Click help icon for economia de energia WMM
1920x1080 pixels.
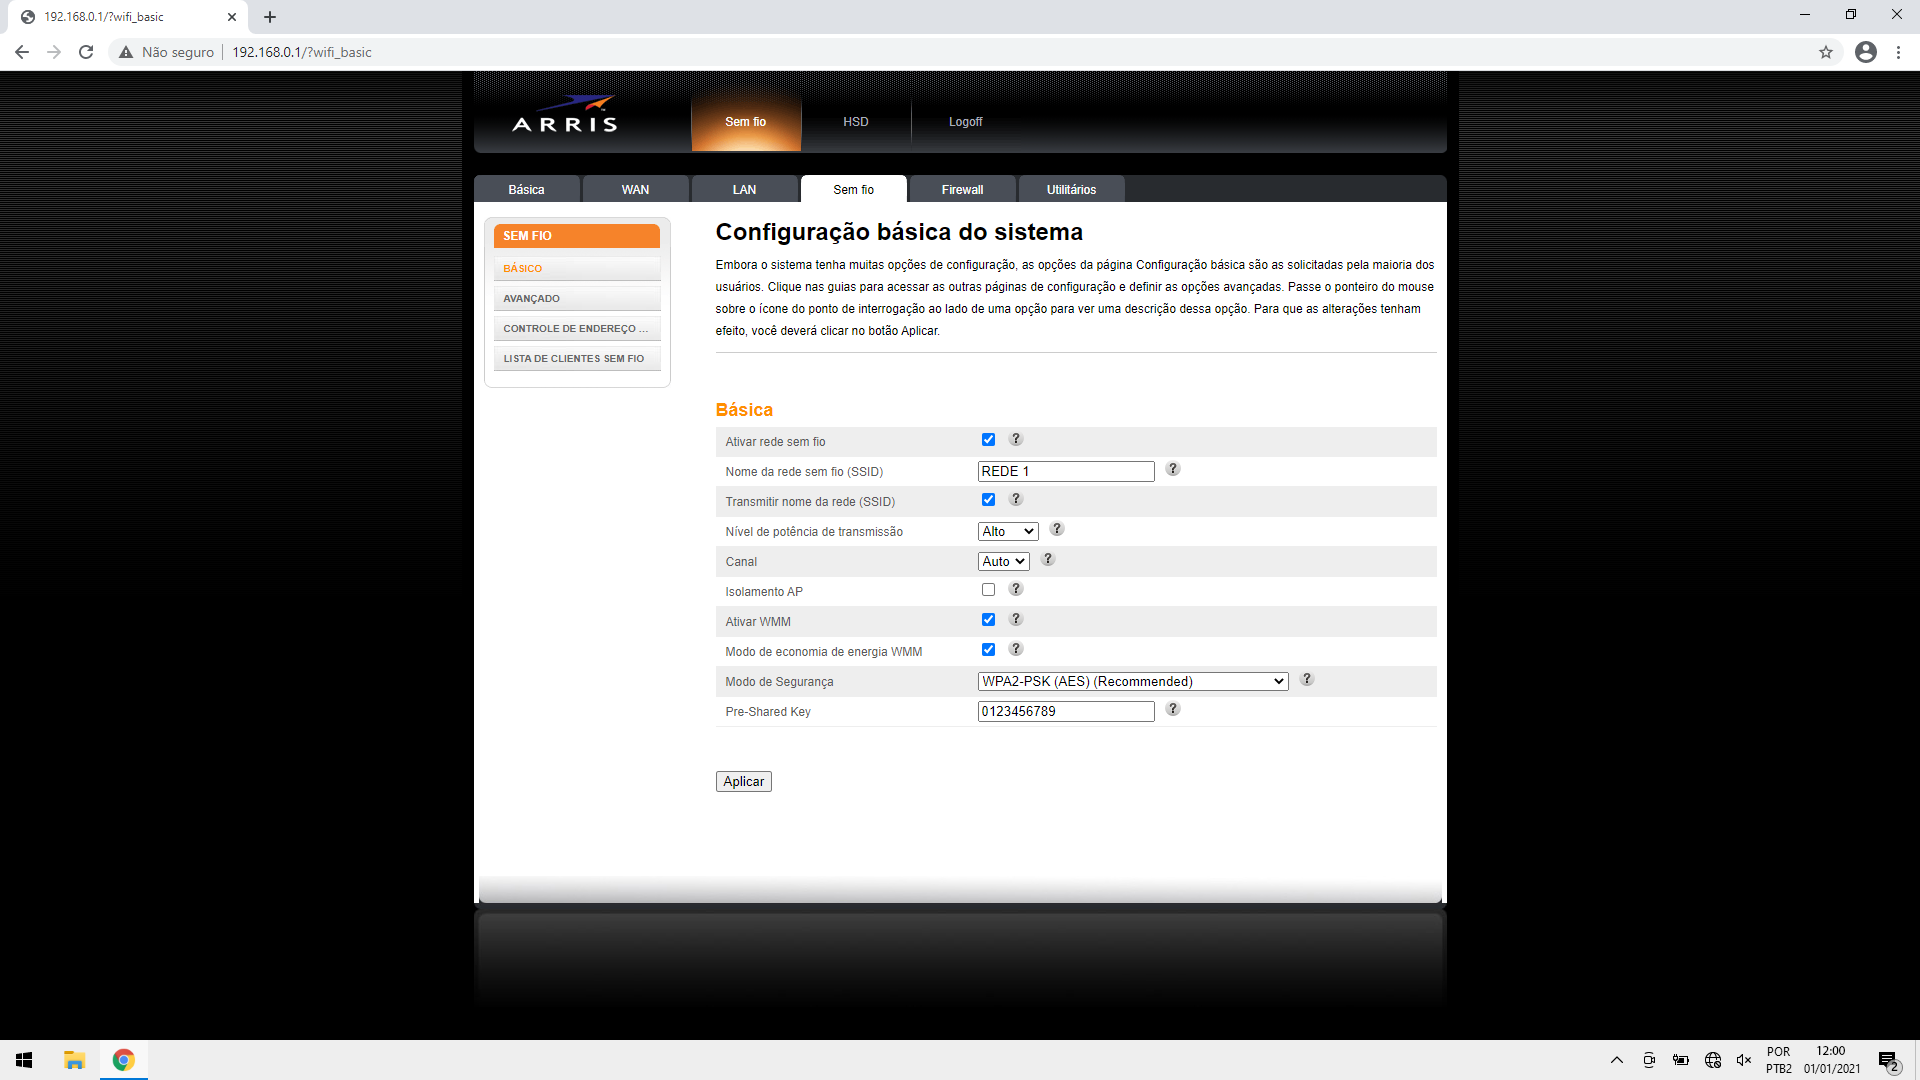click(1016, 649)
